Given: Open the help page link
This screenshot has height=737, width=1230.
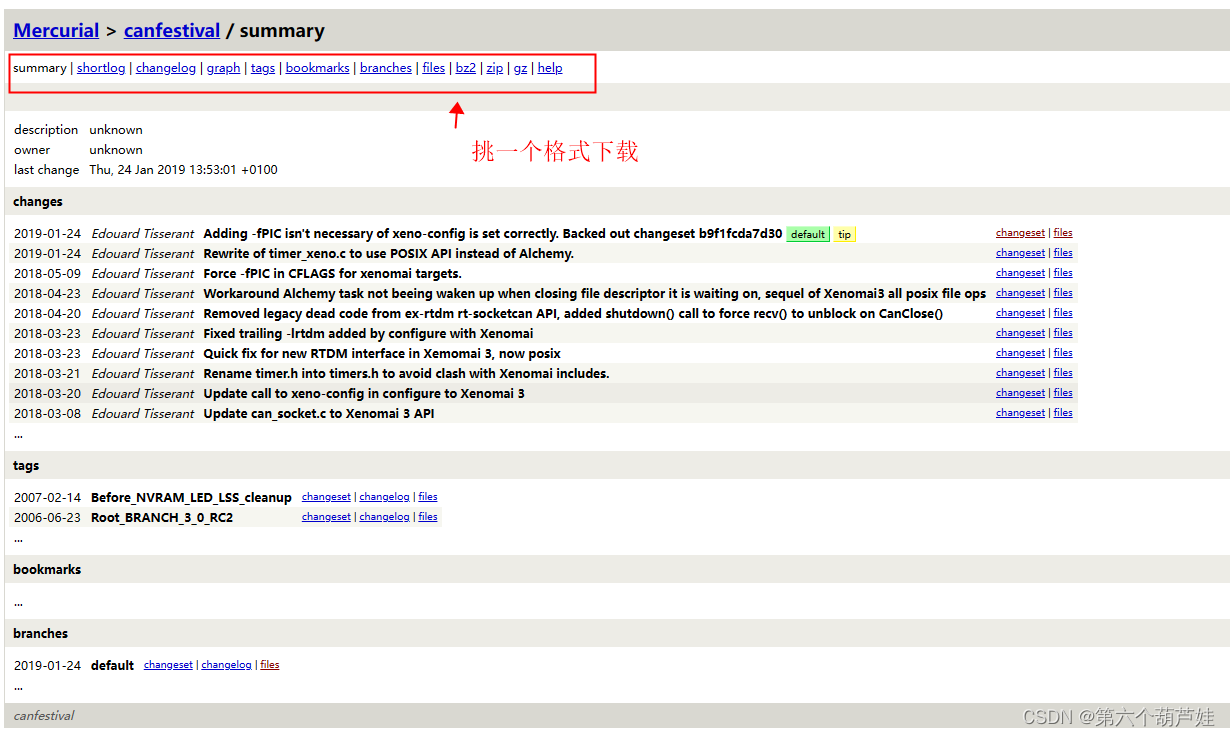Looking at the screenshot, I should 550,68.
